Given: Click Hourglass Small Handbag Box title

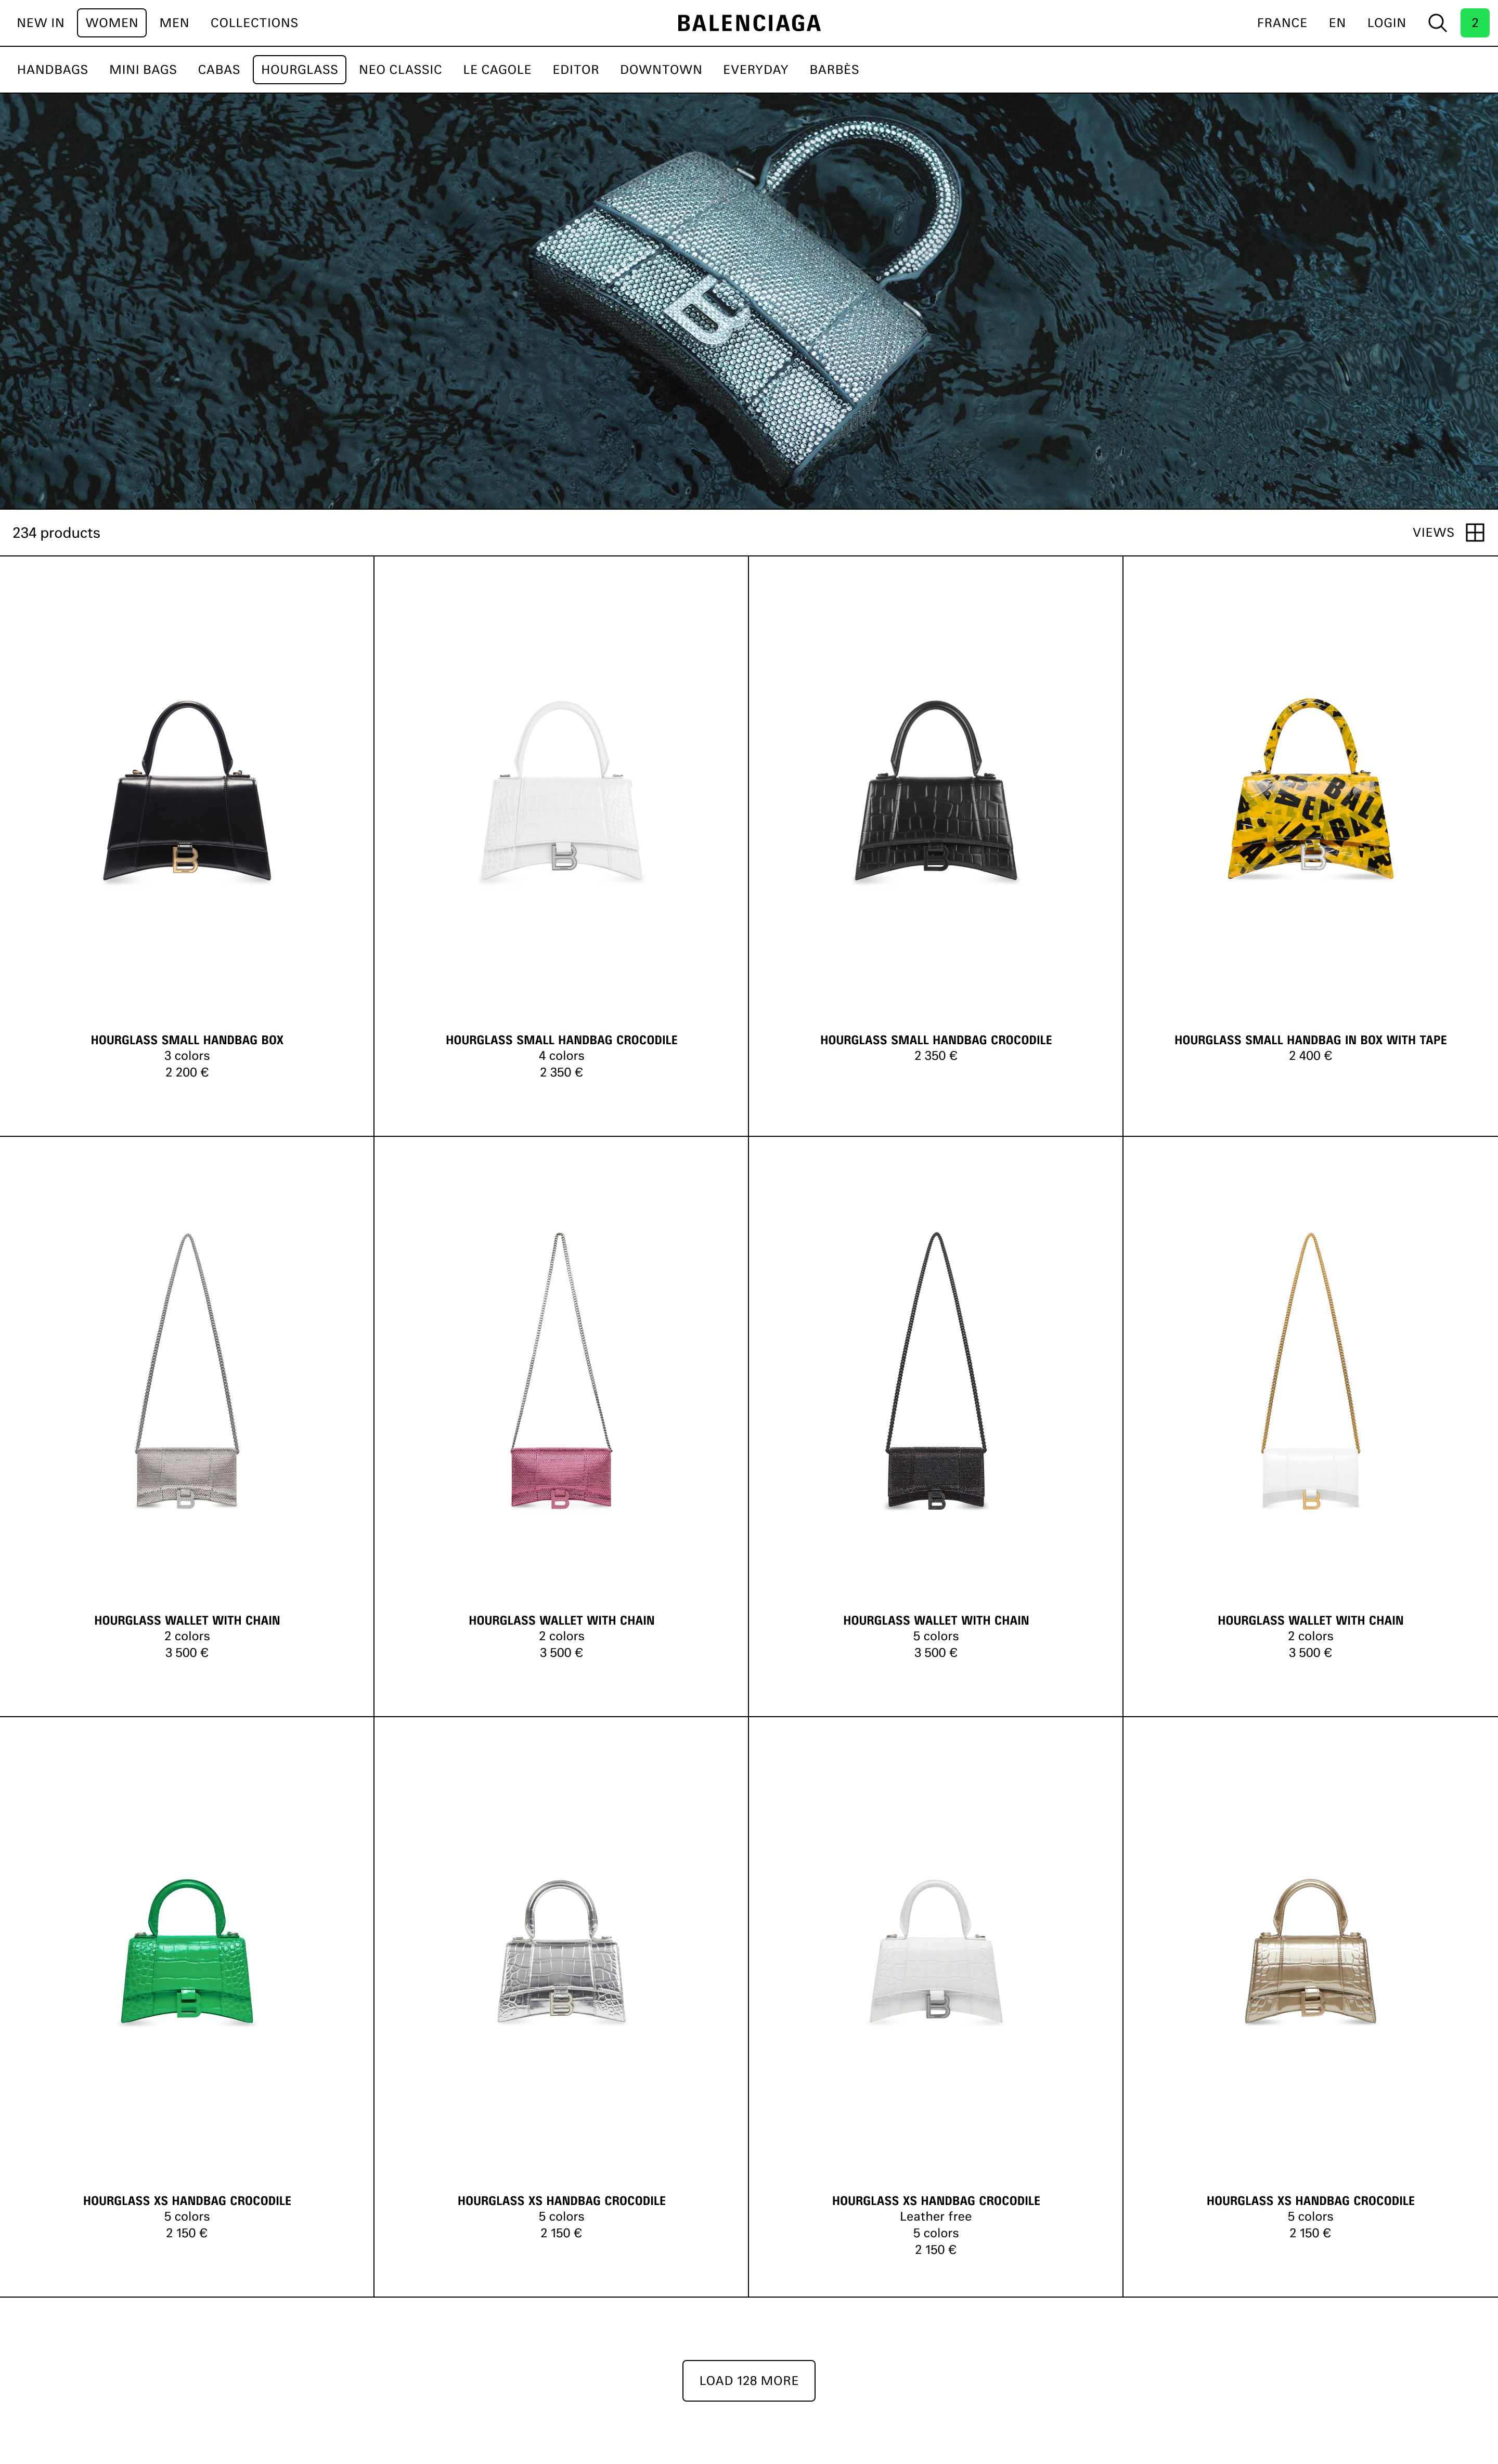Looking at the screenshot, I should coord(187,1040).
